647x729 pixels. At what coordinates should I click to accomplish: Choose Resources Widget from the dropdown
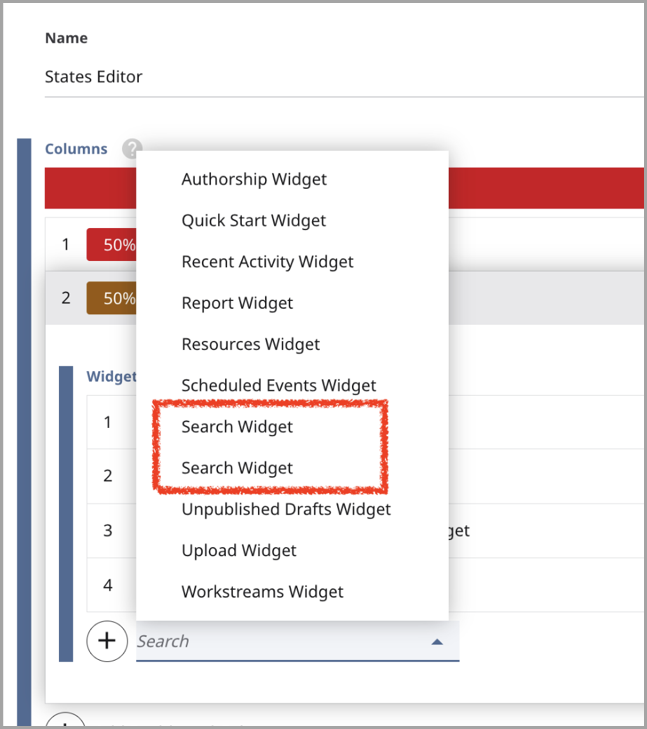pyautogui.click(x=251, y=344)
